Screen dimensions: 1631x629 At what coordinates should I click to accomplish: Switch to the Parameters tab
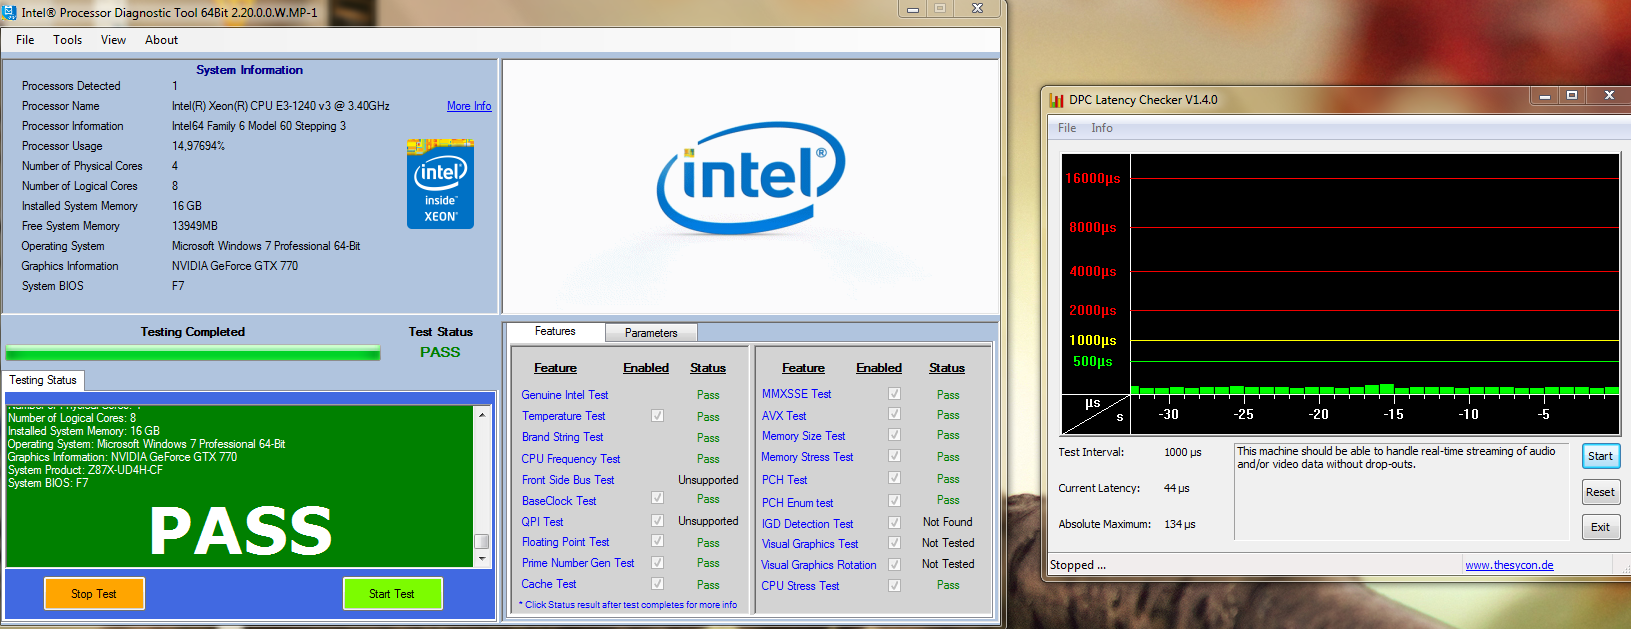(x=651, y=333)
